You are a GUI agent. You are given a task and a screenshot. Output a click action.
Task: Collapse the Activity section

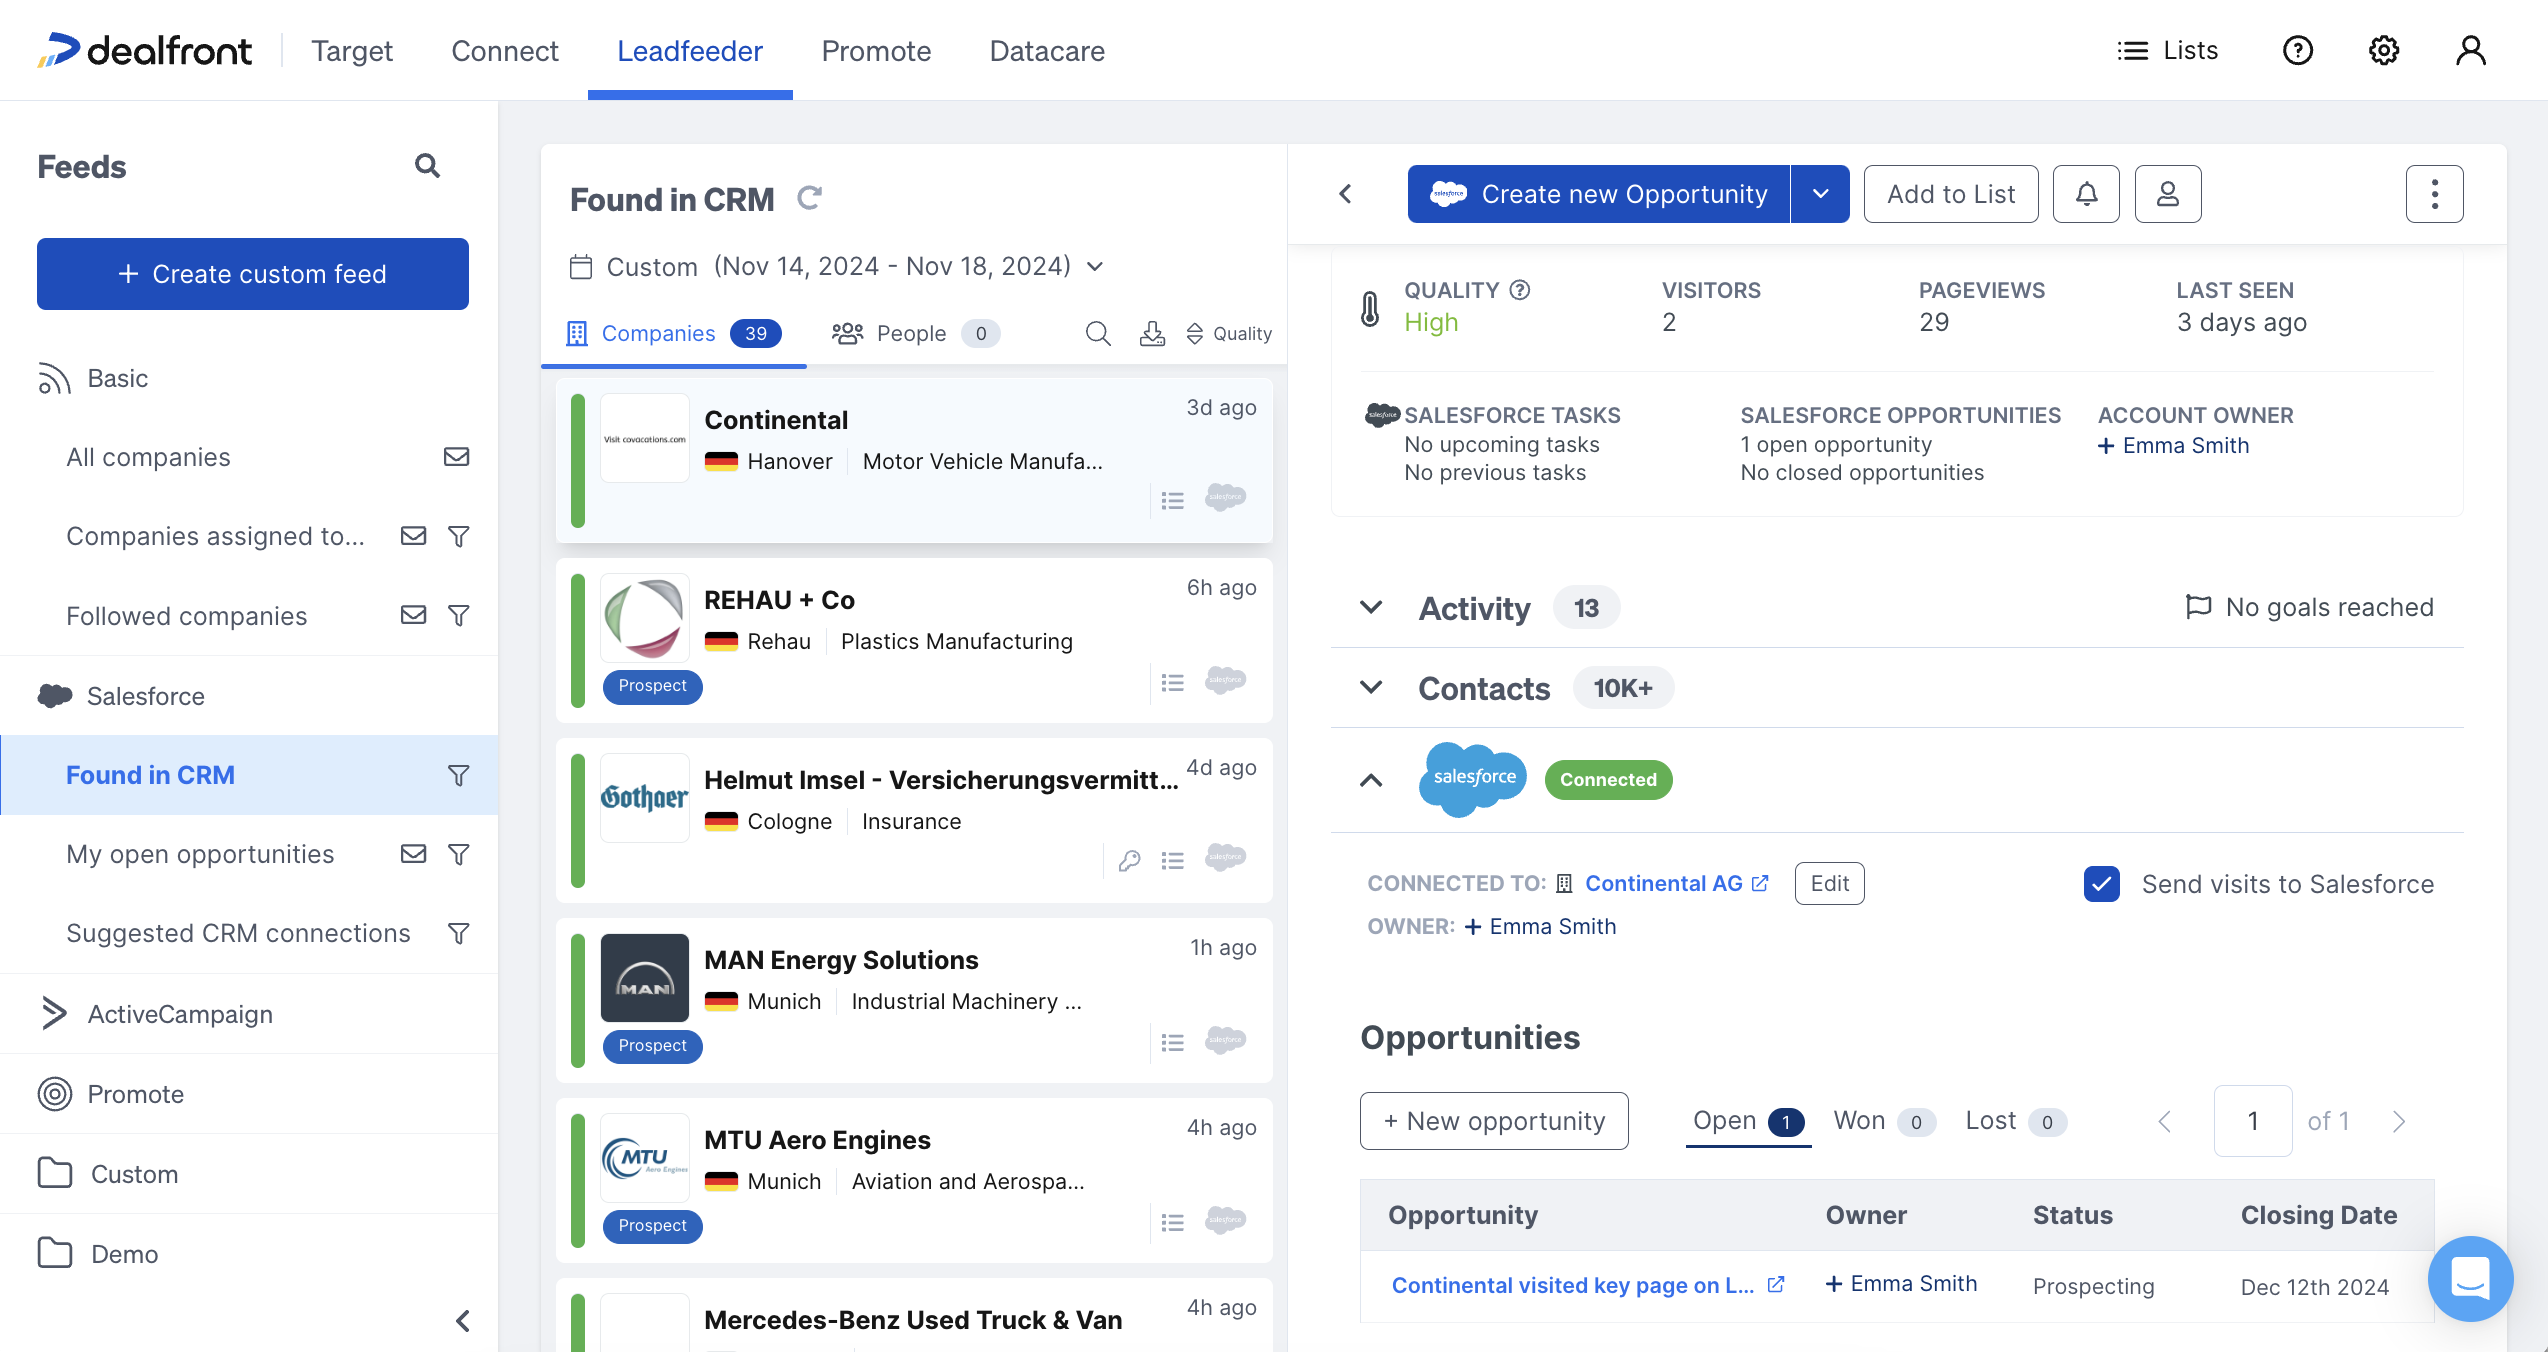pyautogui.click(x=1371, y=607)
